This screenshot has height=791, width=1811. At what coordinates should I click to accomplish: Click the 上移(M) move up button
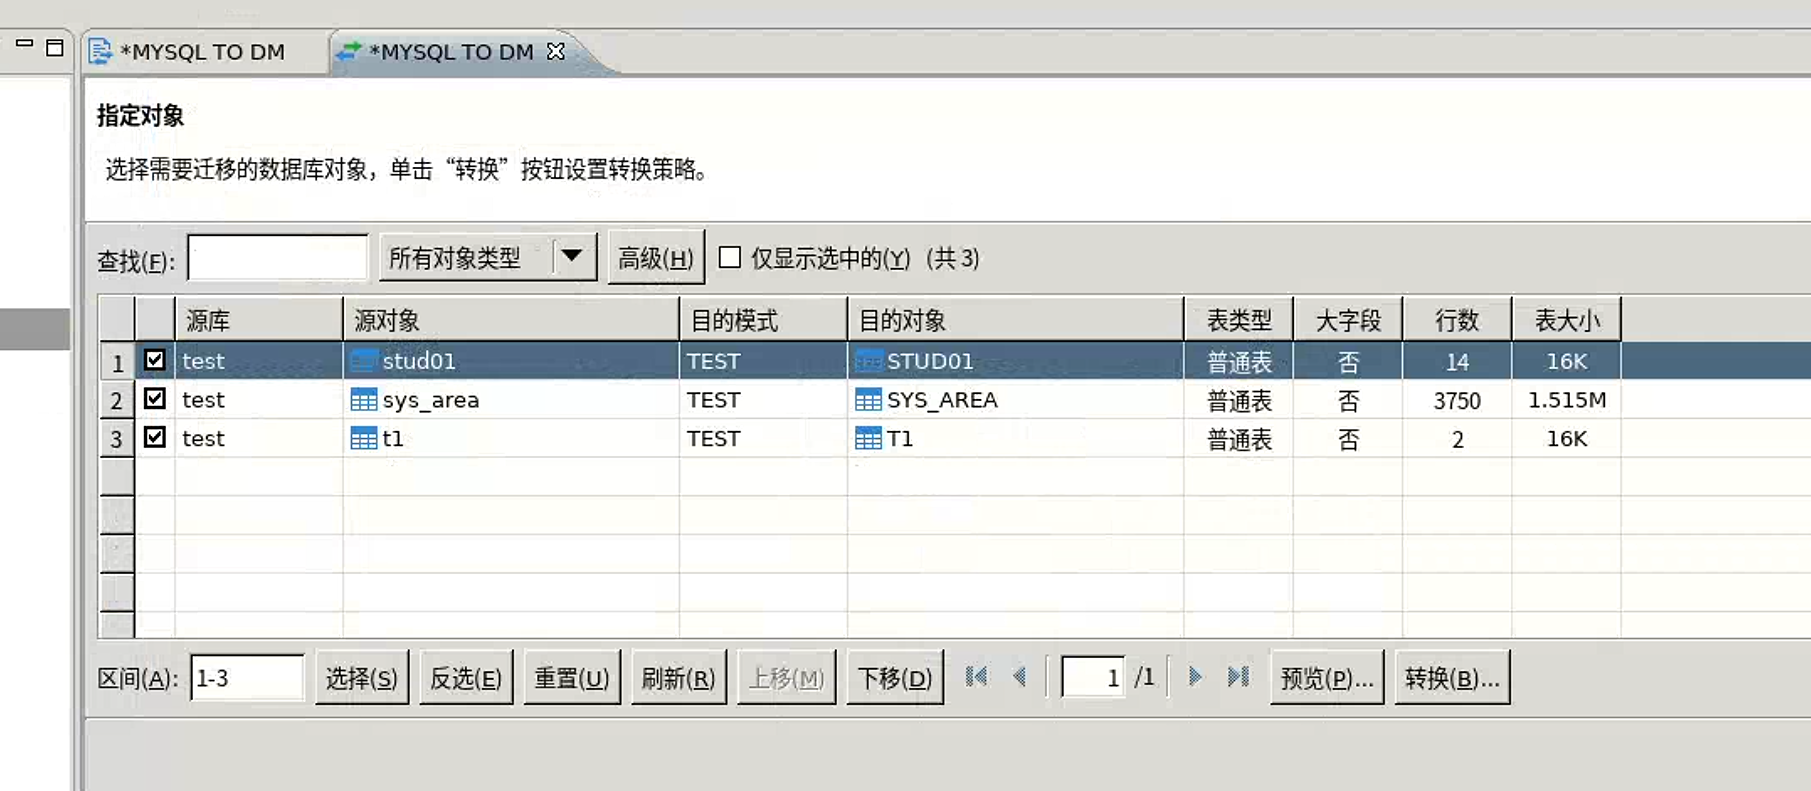[x=787, y=678]
